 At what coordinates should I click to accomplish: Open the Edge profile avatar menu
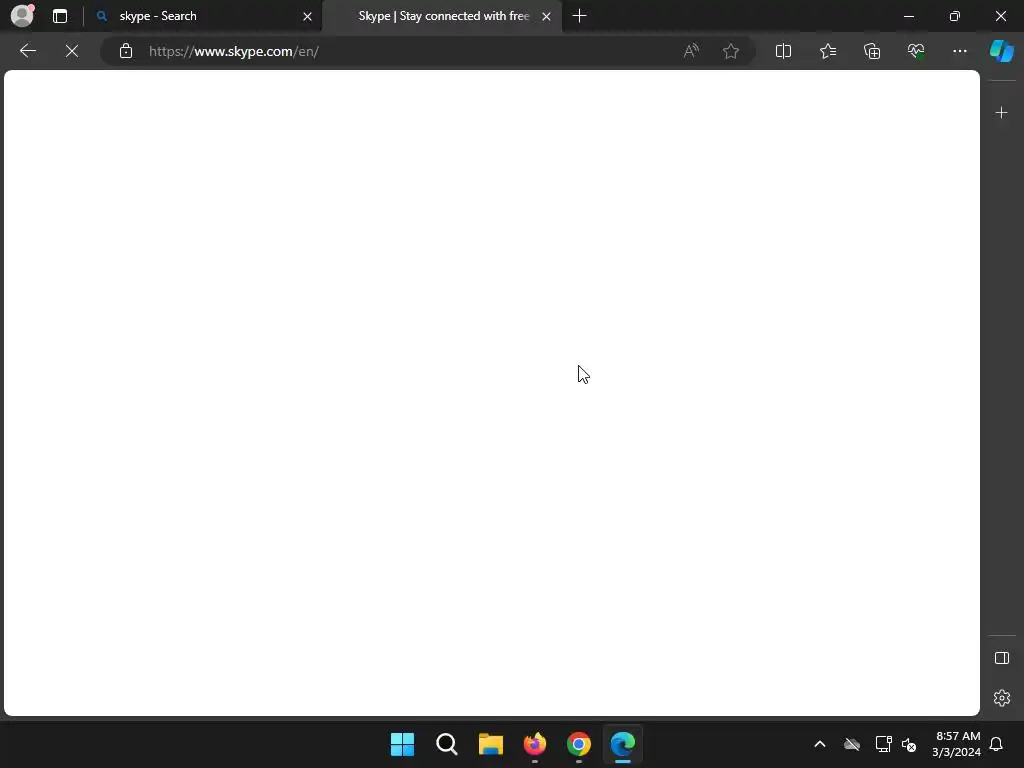[x=22, y=16]
